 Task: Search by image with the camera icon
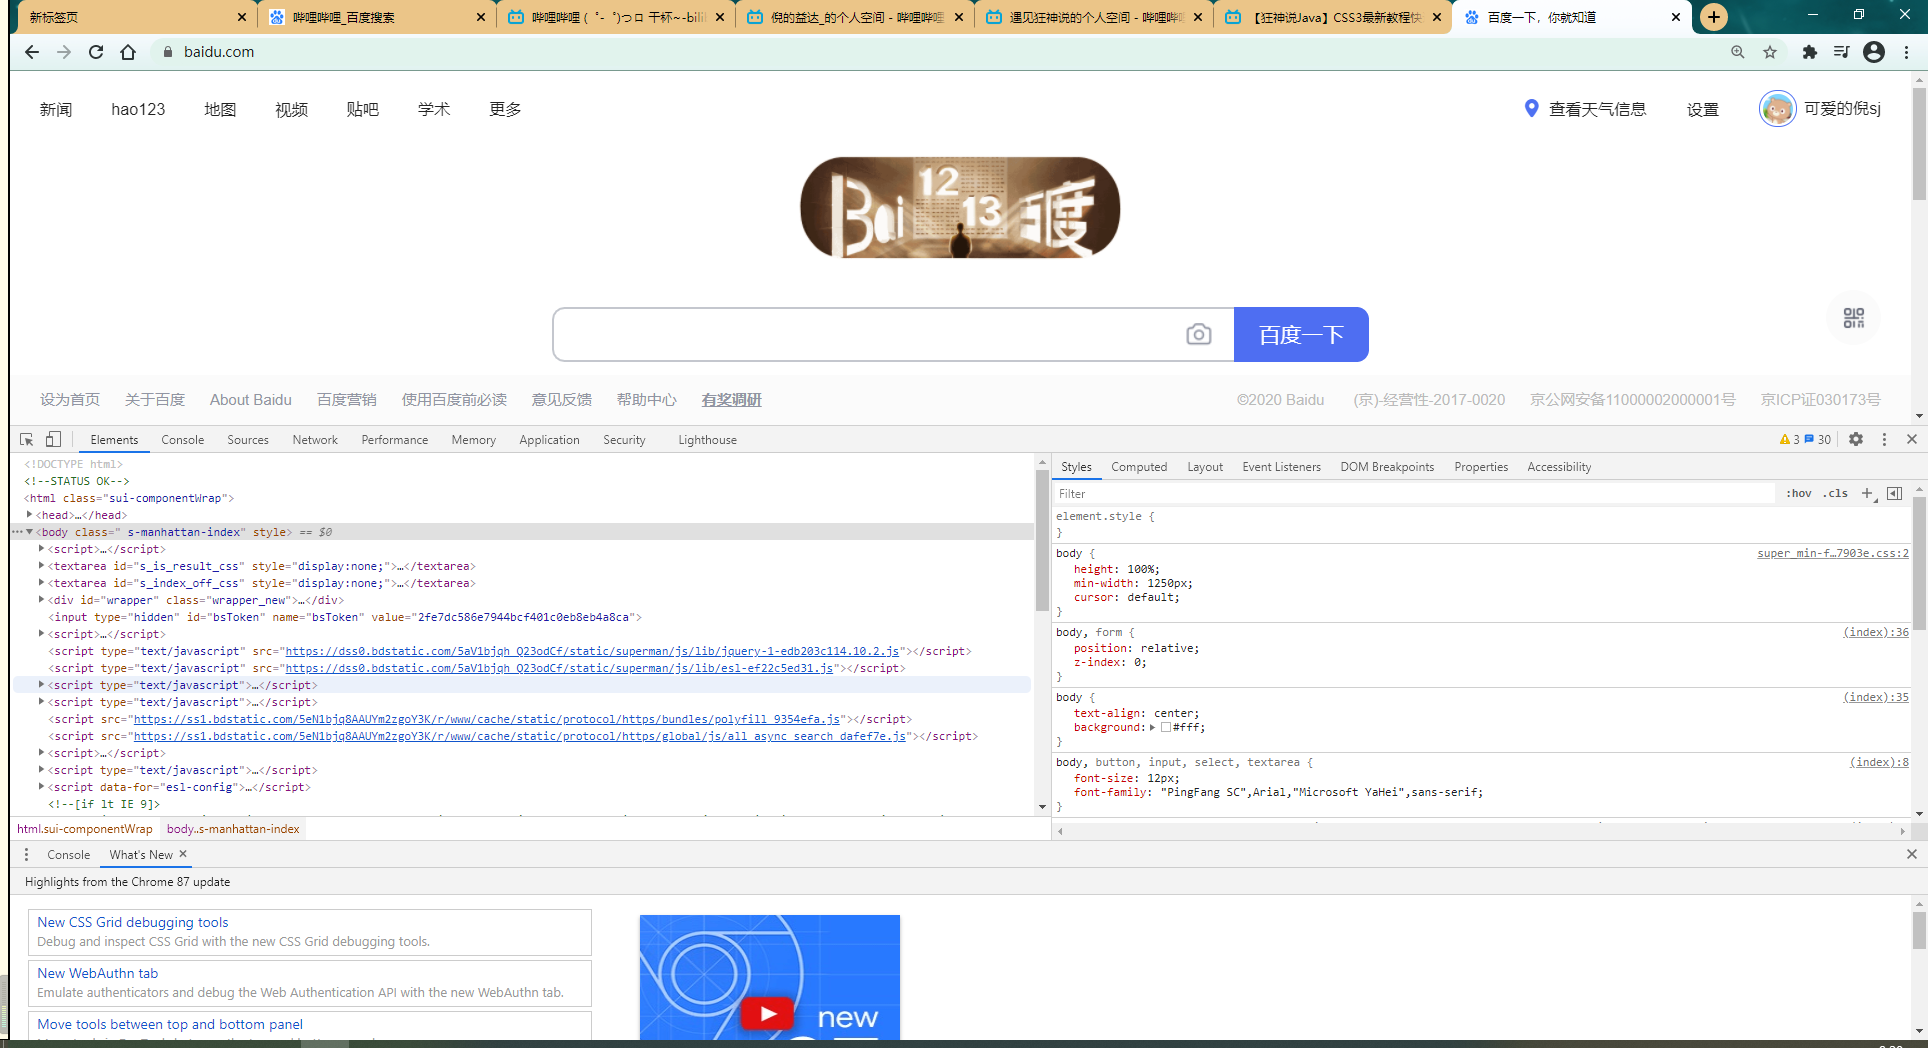coord(1199,334)
